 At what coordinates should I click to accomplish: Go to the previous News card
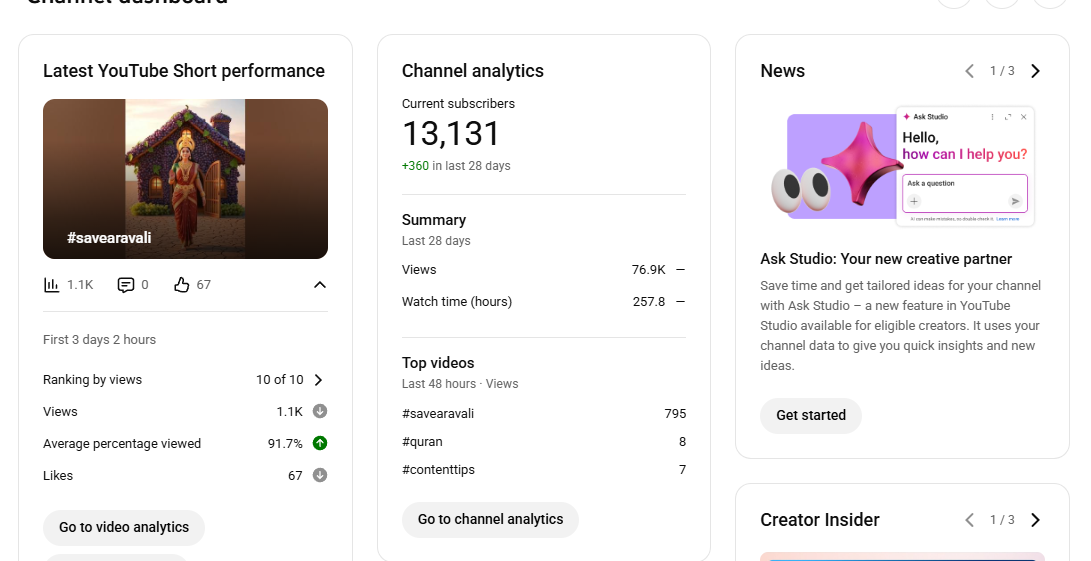pyautogui.click(x=969, y=71)
